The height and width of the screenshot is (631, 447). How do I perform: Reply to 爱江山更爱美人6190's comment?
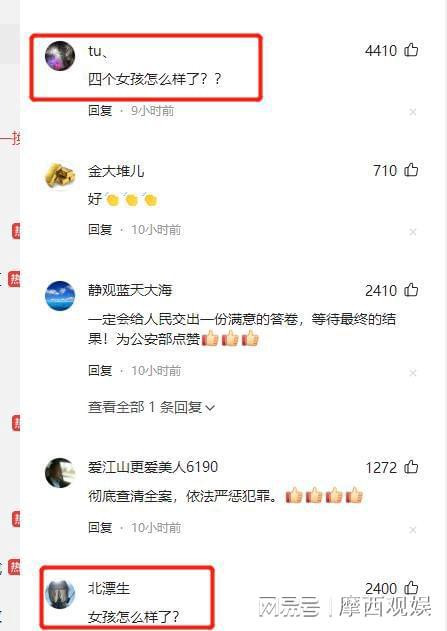100,527
